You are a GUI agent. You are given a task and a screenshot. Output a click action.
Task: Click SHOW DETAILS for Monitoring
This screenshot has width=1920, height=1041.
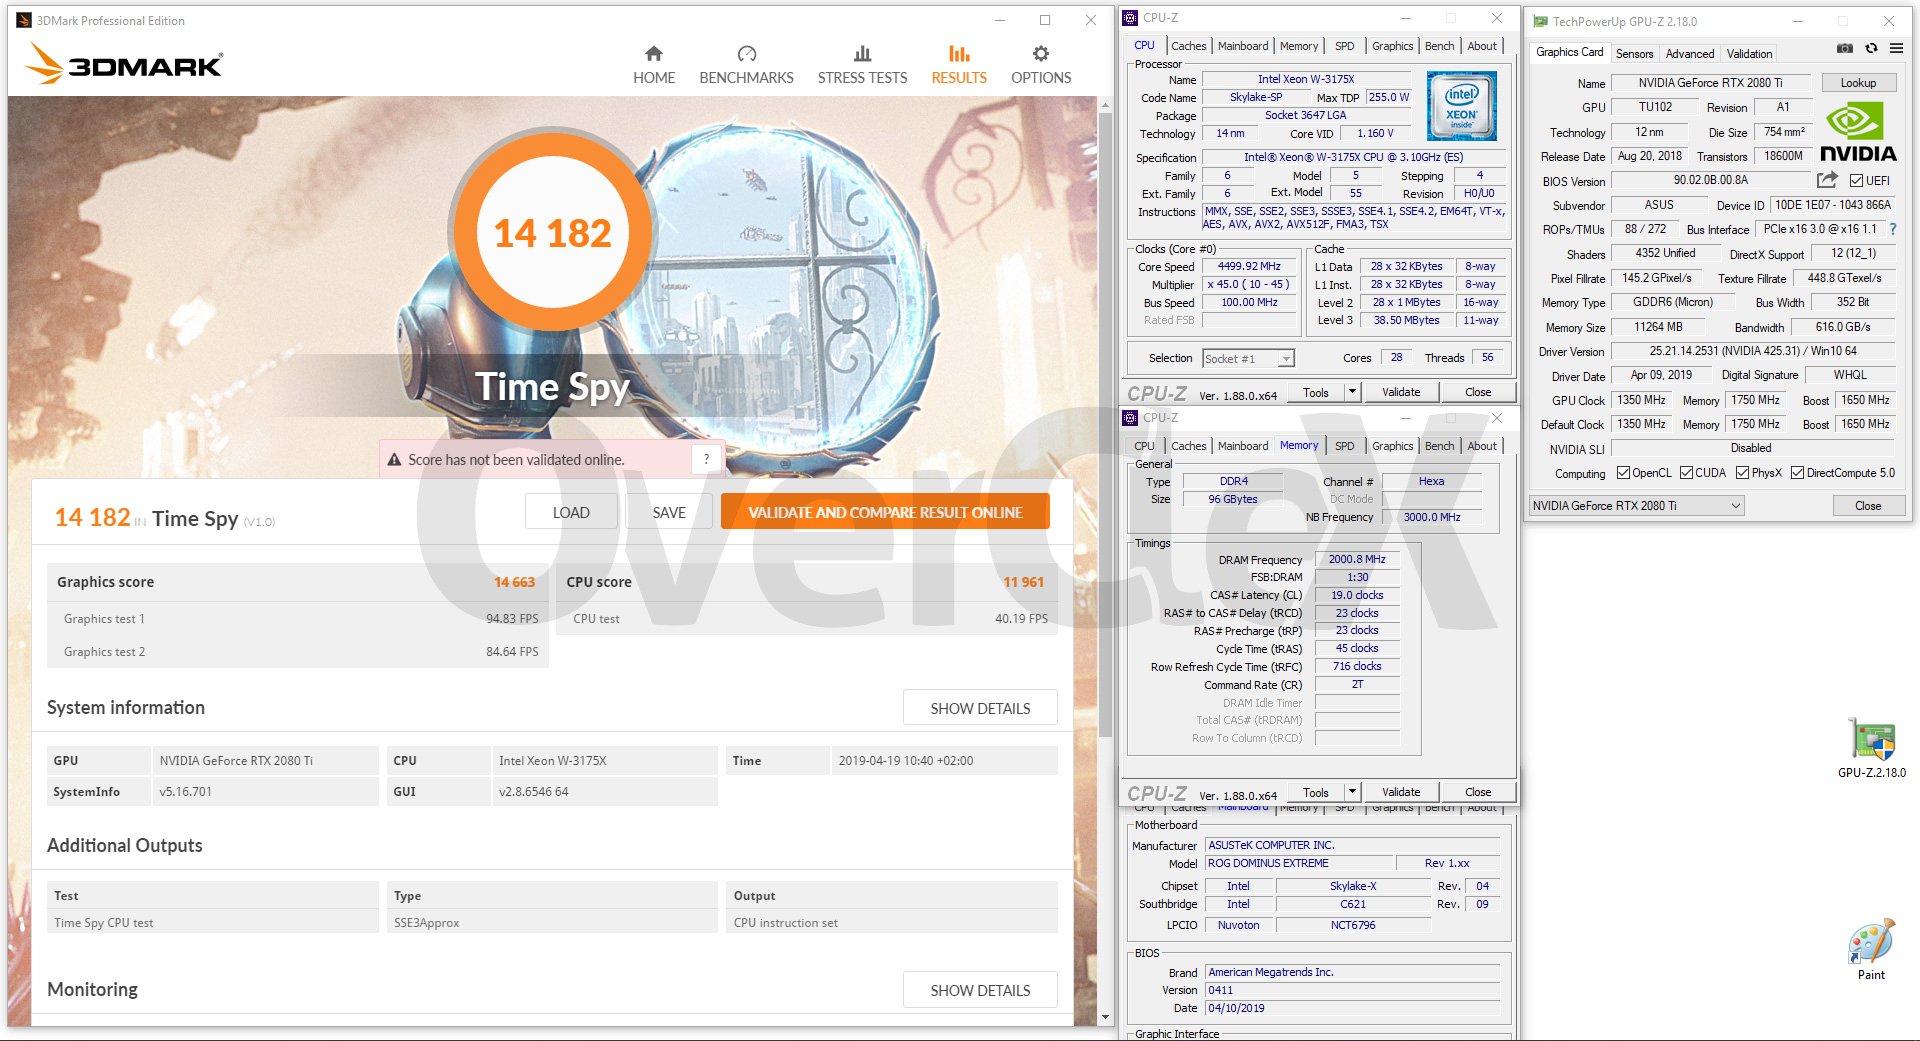(980, 990)
